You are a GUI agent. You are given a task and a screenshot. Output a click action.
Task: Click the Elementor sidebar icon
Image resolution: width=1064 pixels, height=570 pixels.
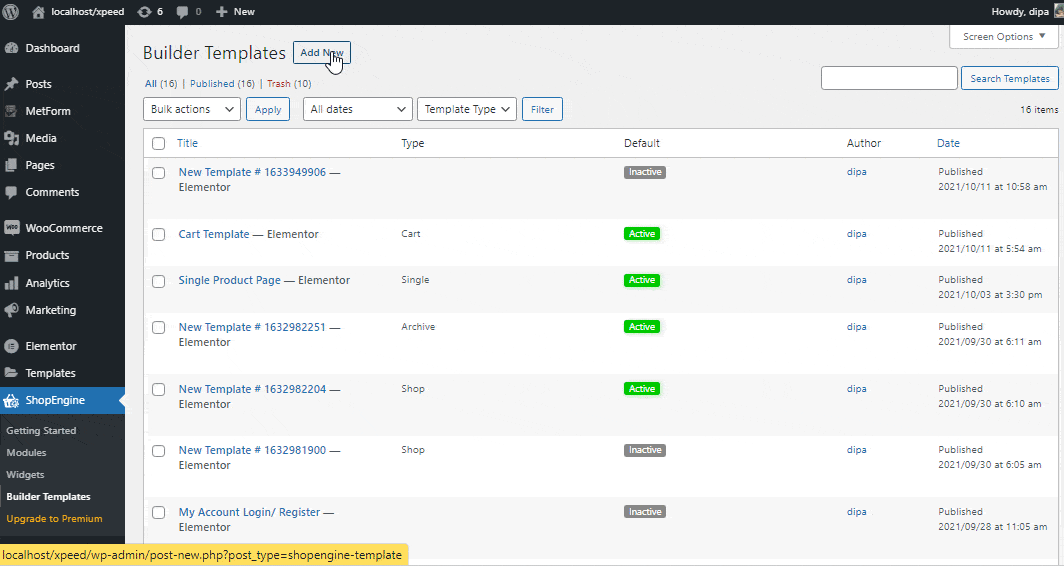click(x=12, y=346)
